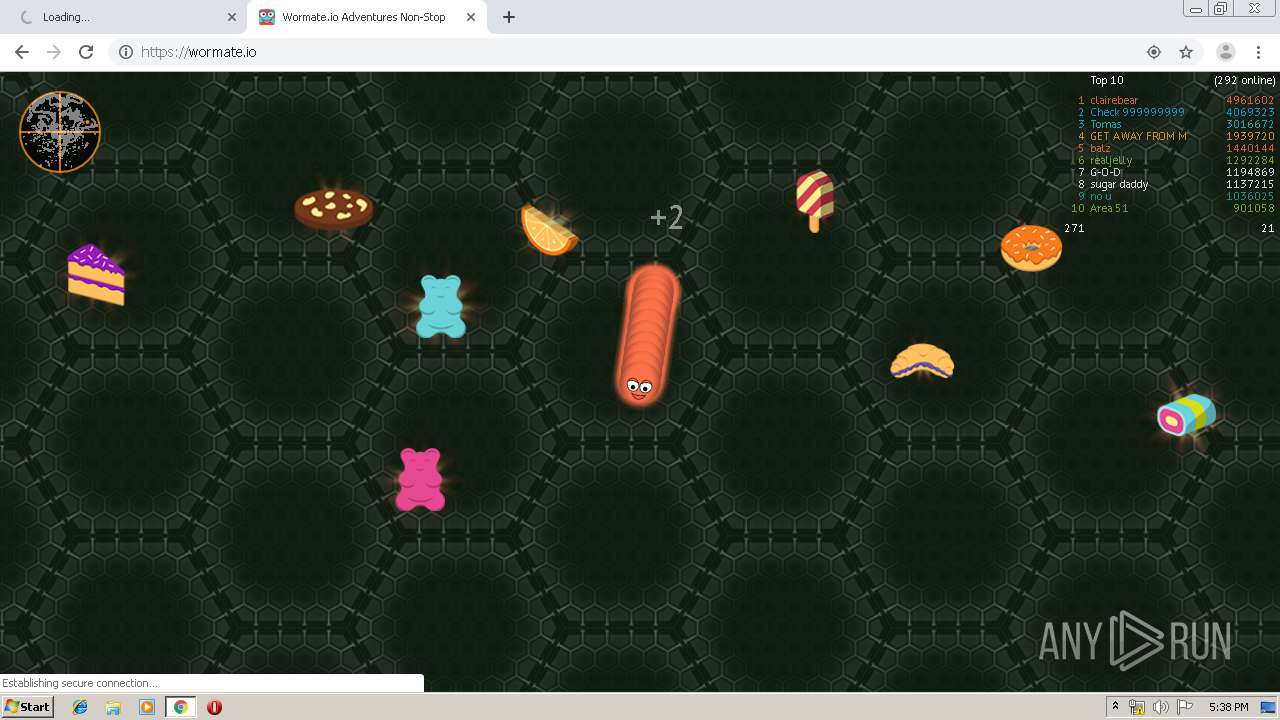
Task: Click the orange glazed donut
Action: point(1031,248)
